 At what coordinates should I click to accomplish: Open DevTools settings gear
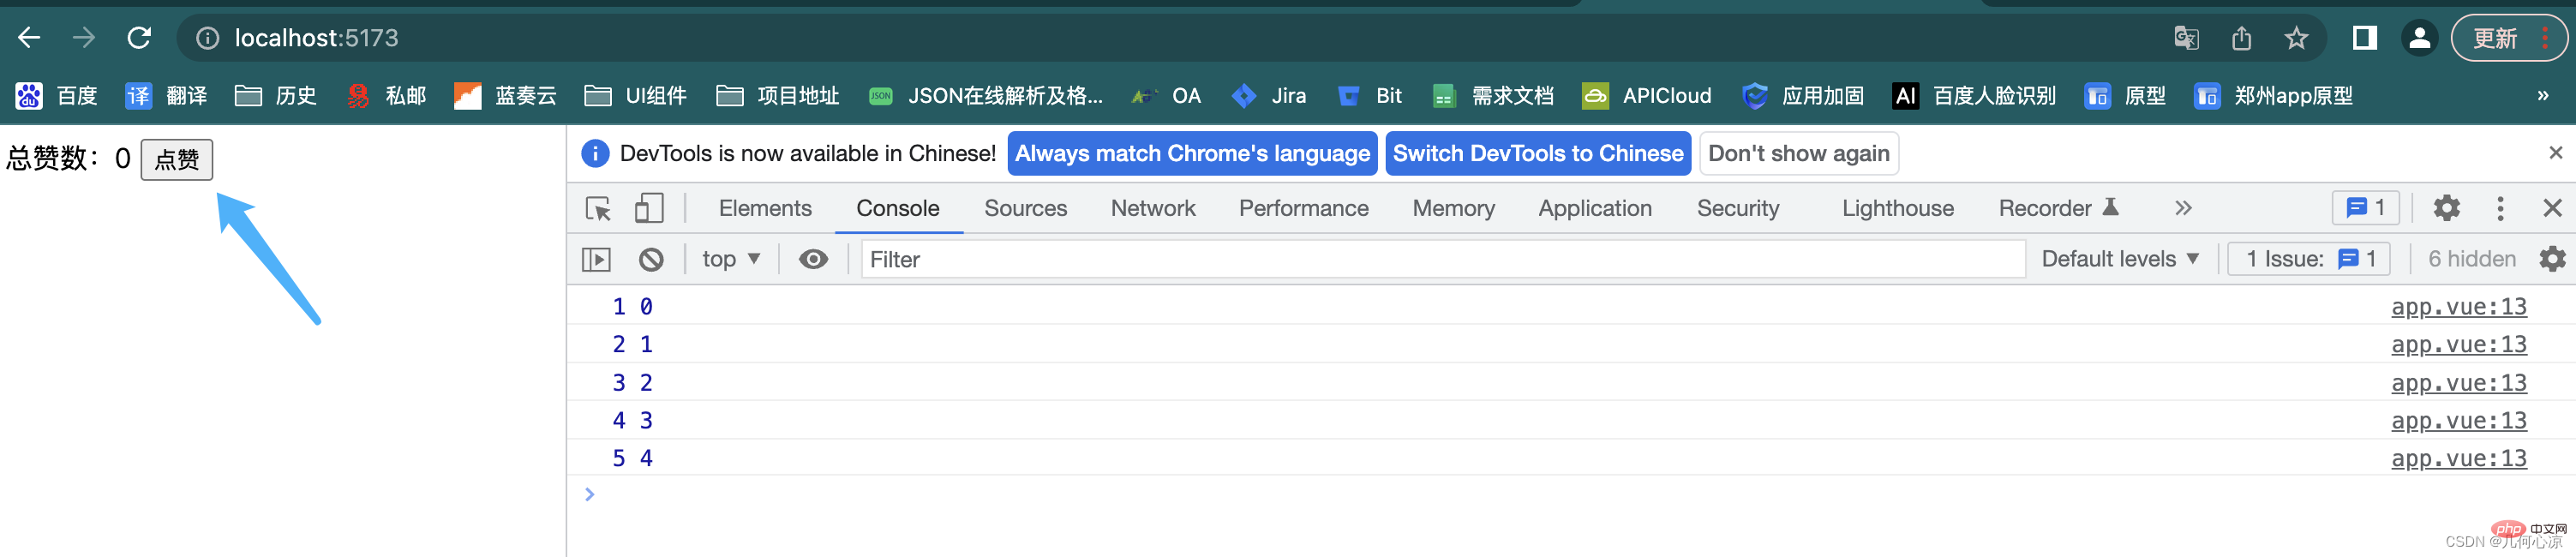[2446, 208]
